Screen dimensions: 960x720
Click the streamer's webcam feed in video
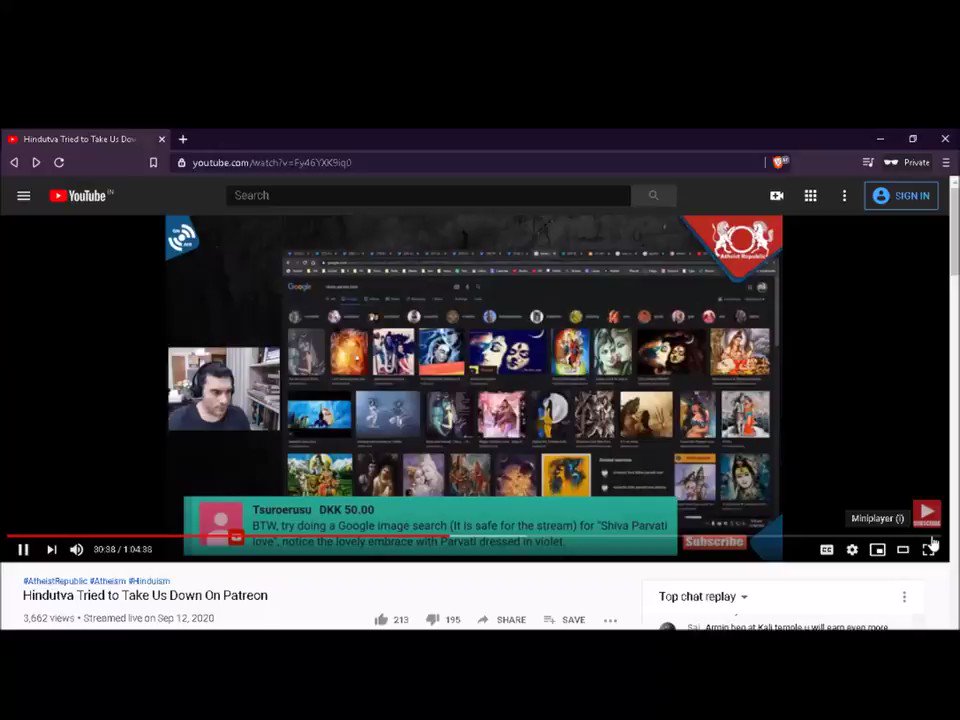pyautogui.click(x=224, y=389)
